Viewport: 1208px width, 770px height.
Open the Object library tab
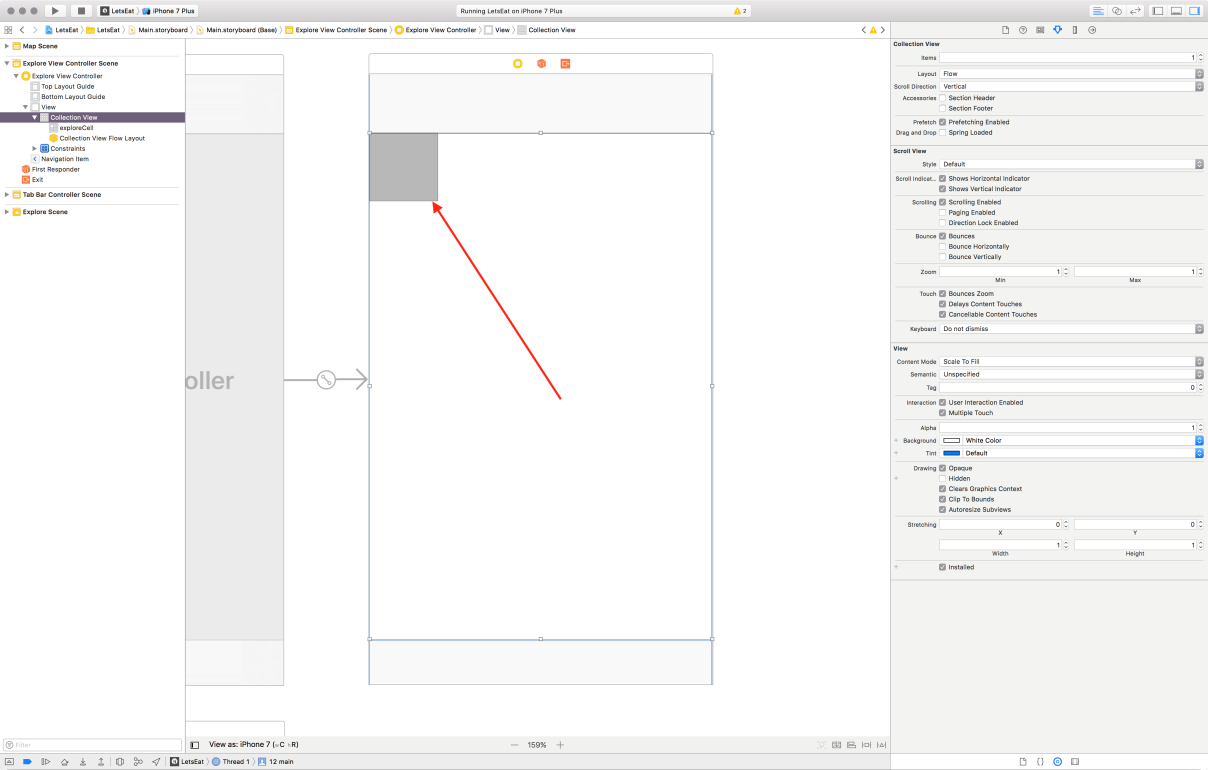click(x=1057, y=762)
